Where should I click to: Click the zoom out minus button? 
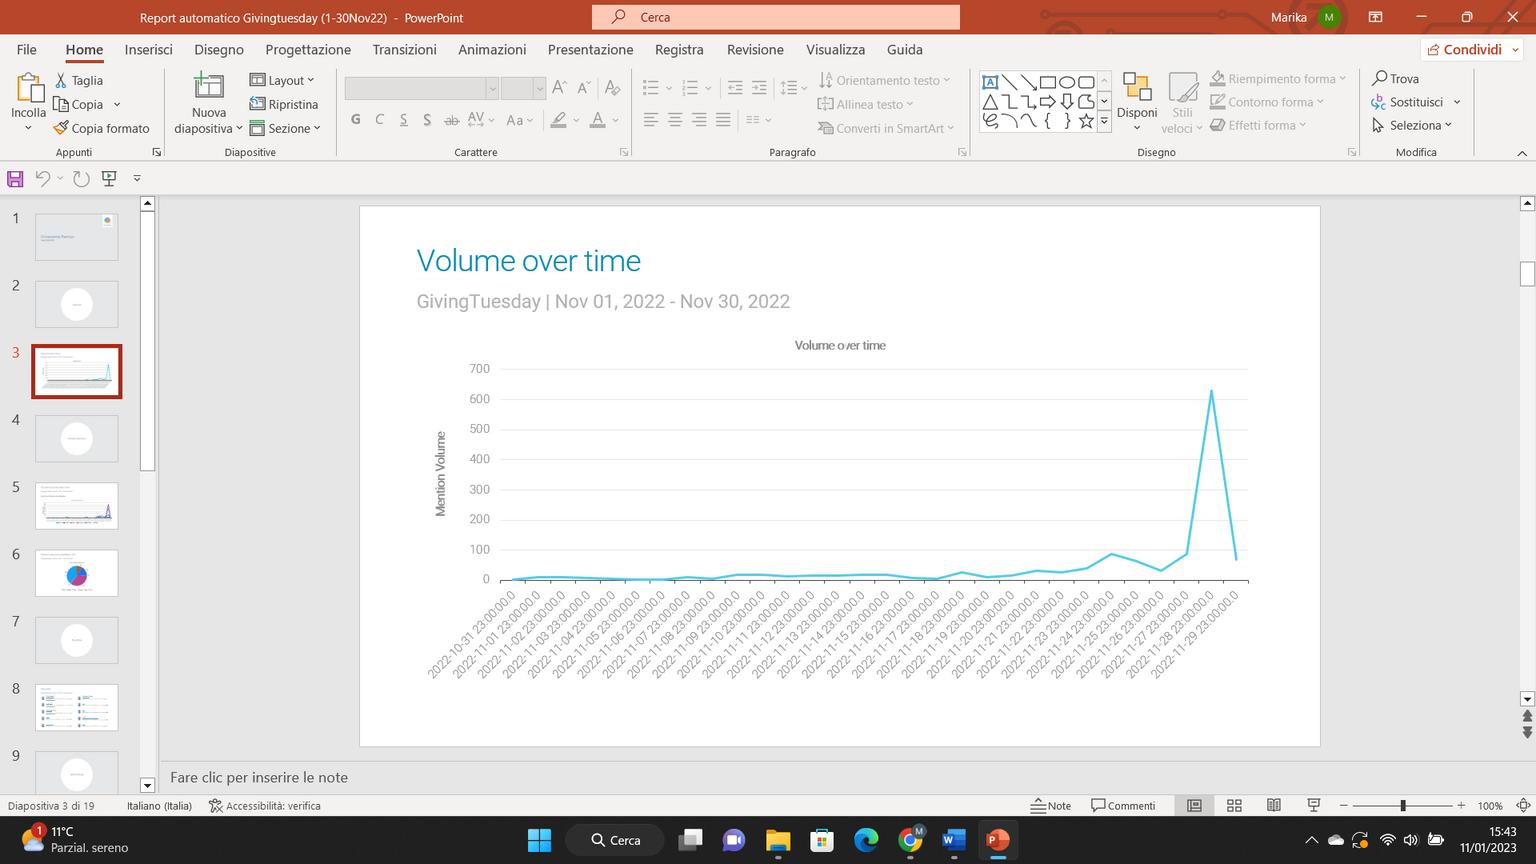[x=1343, y=806]
